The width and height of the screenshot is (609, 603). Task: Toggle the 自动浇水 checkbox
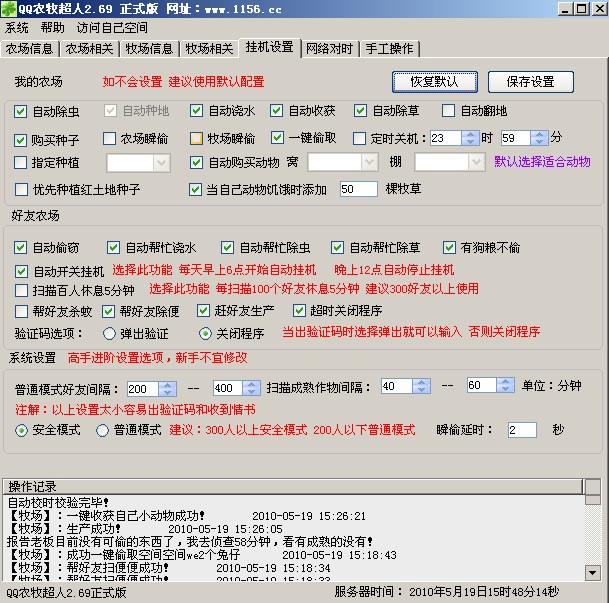(x=197, y=111)
